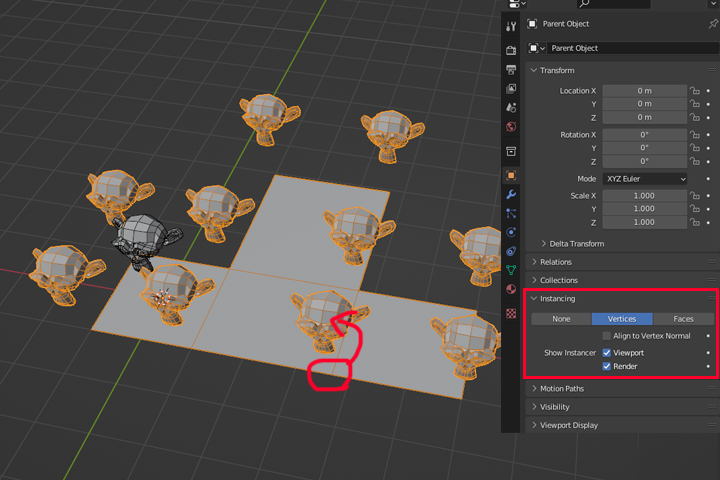Viewport: 720px width, 480px height.
Task: Open the Modifiers wrench tab
Action: tap(511, 194)
